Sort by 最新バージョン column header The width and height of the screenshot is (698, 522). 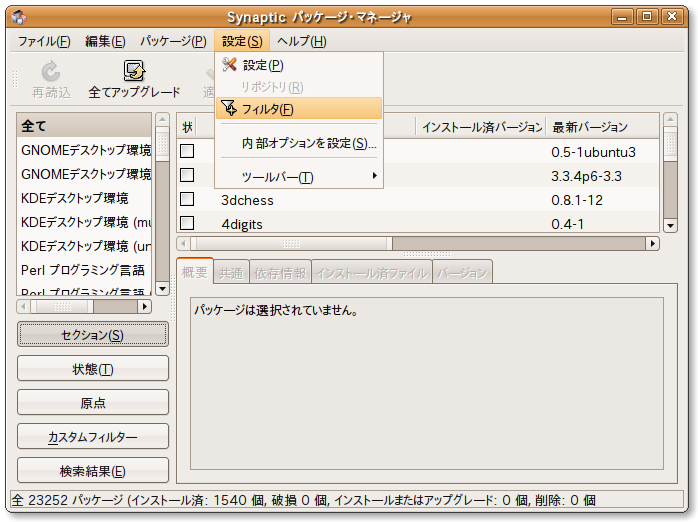(603, 127)
